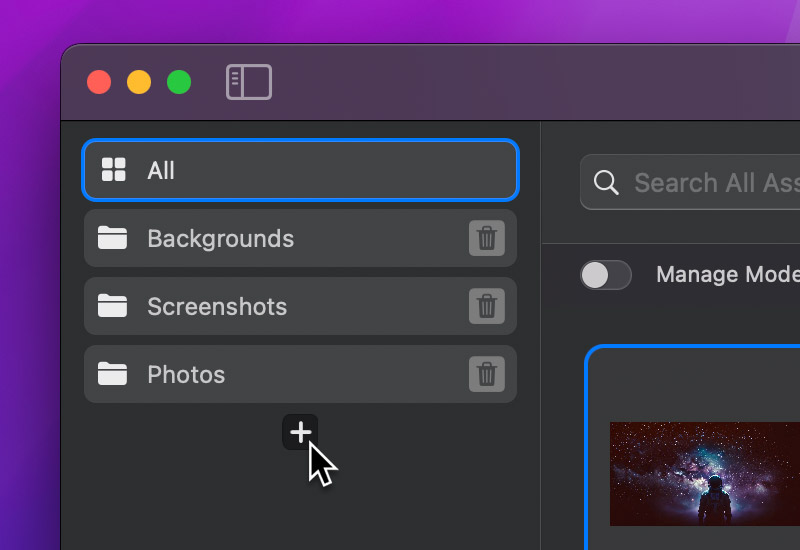Add a new folder with the plus button
The height and width of the screenshot is (550, 800).
coord(300,432)
